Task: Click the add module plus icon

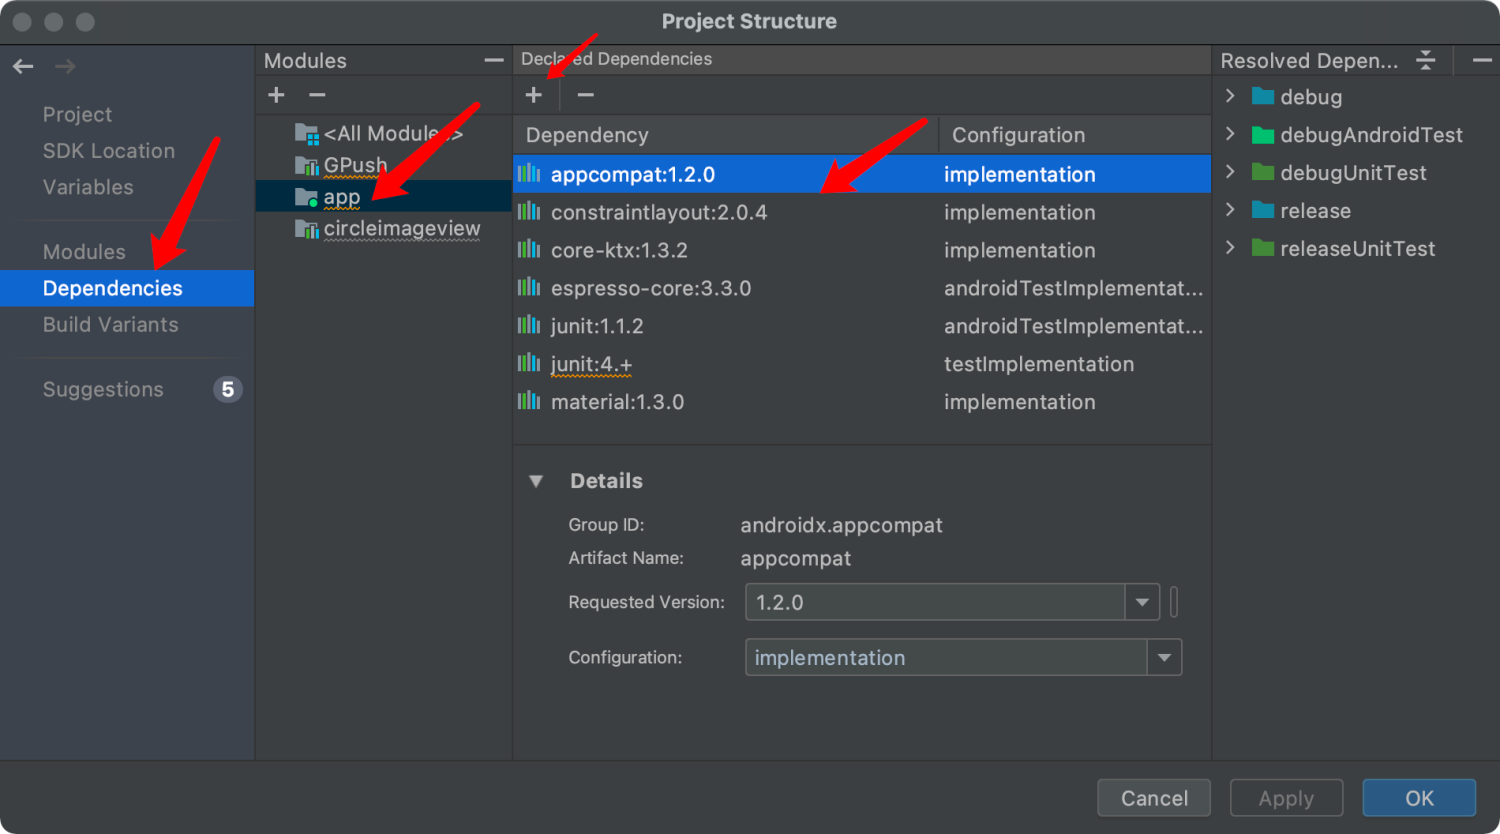Action: [277, 95]
